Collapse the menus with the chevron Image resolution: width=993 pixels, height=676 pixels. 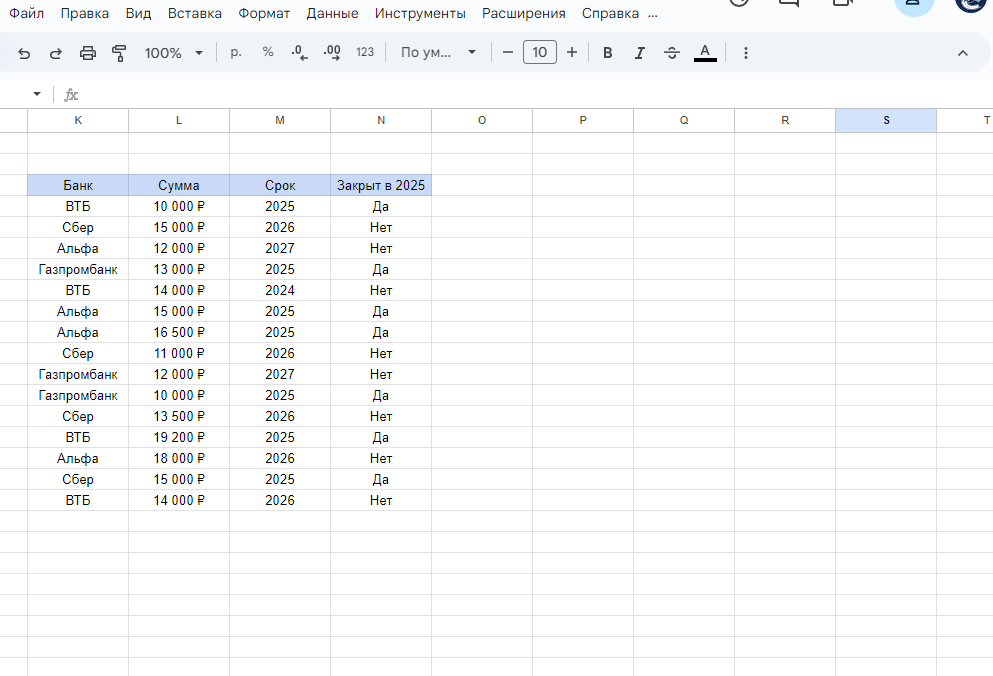(x=963, y=53)
